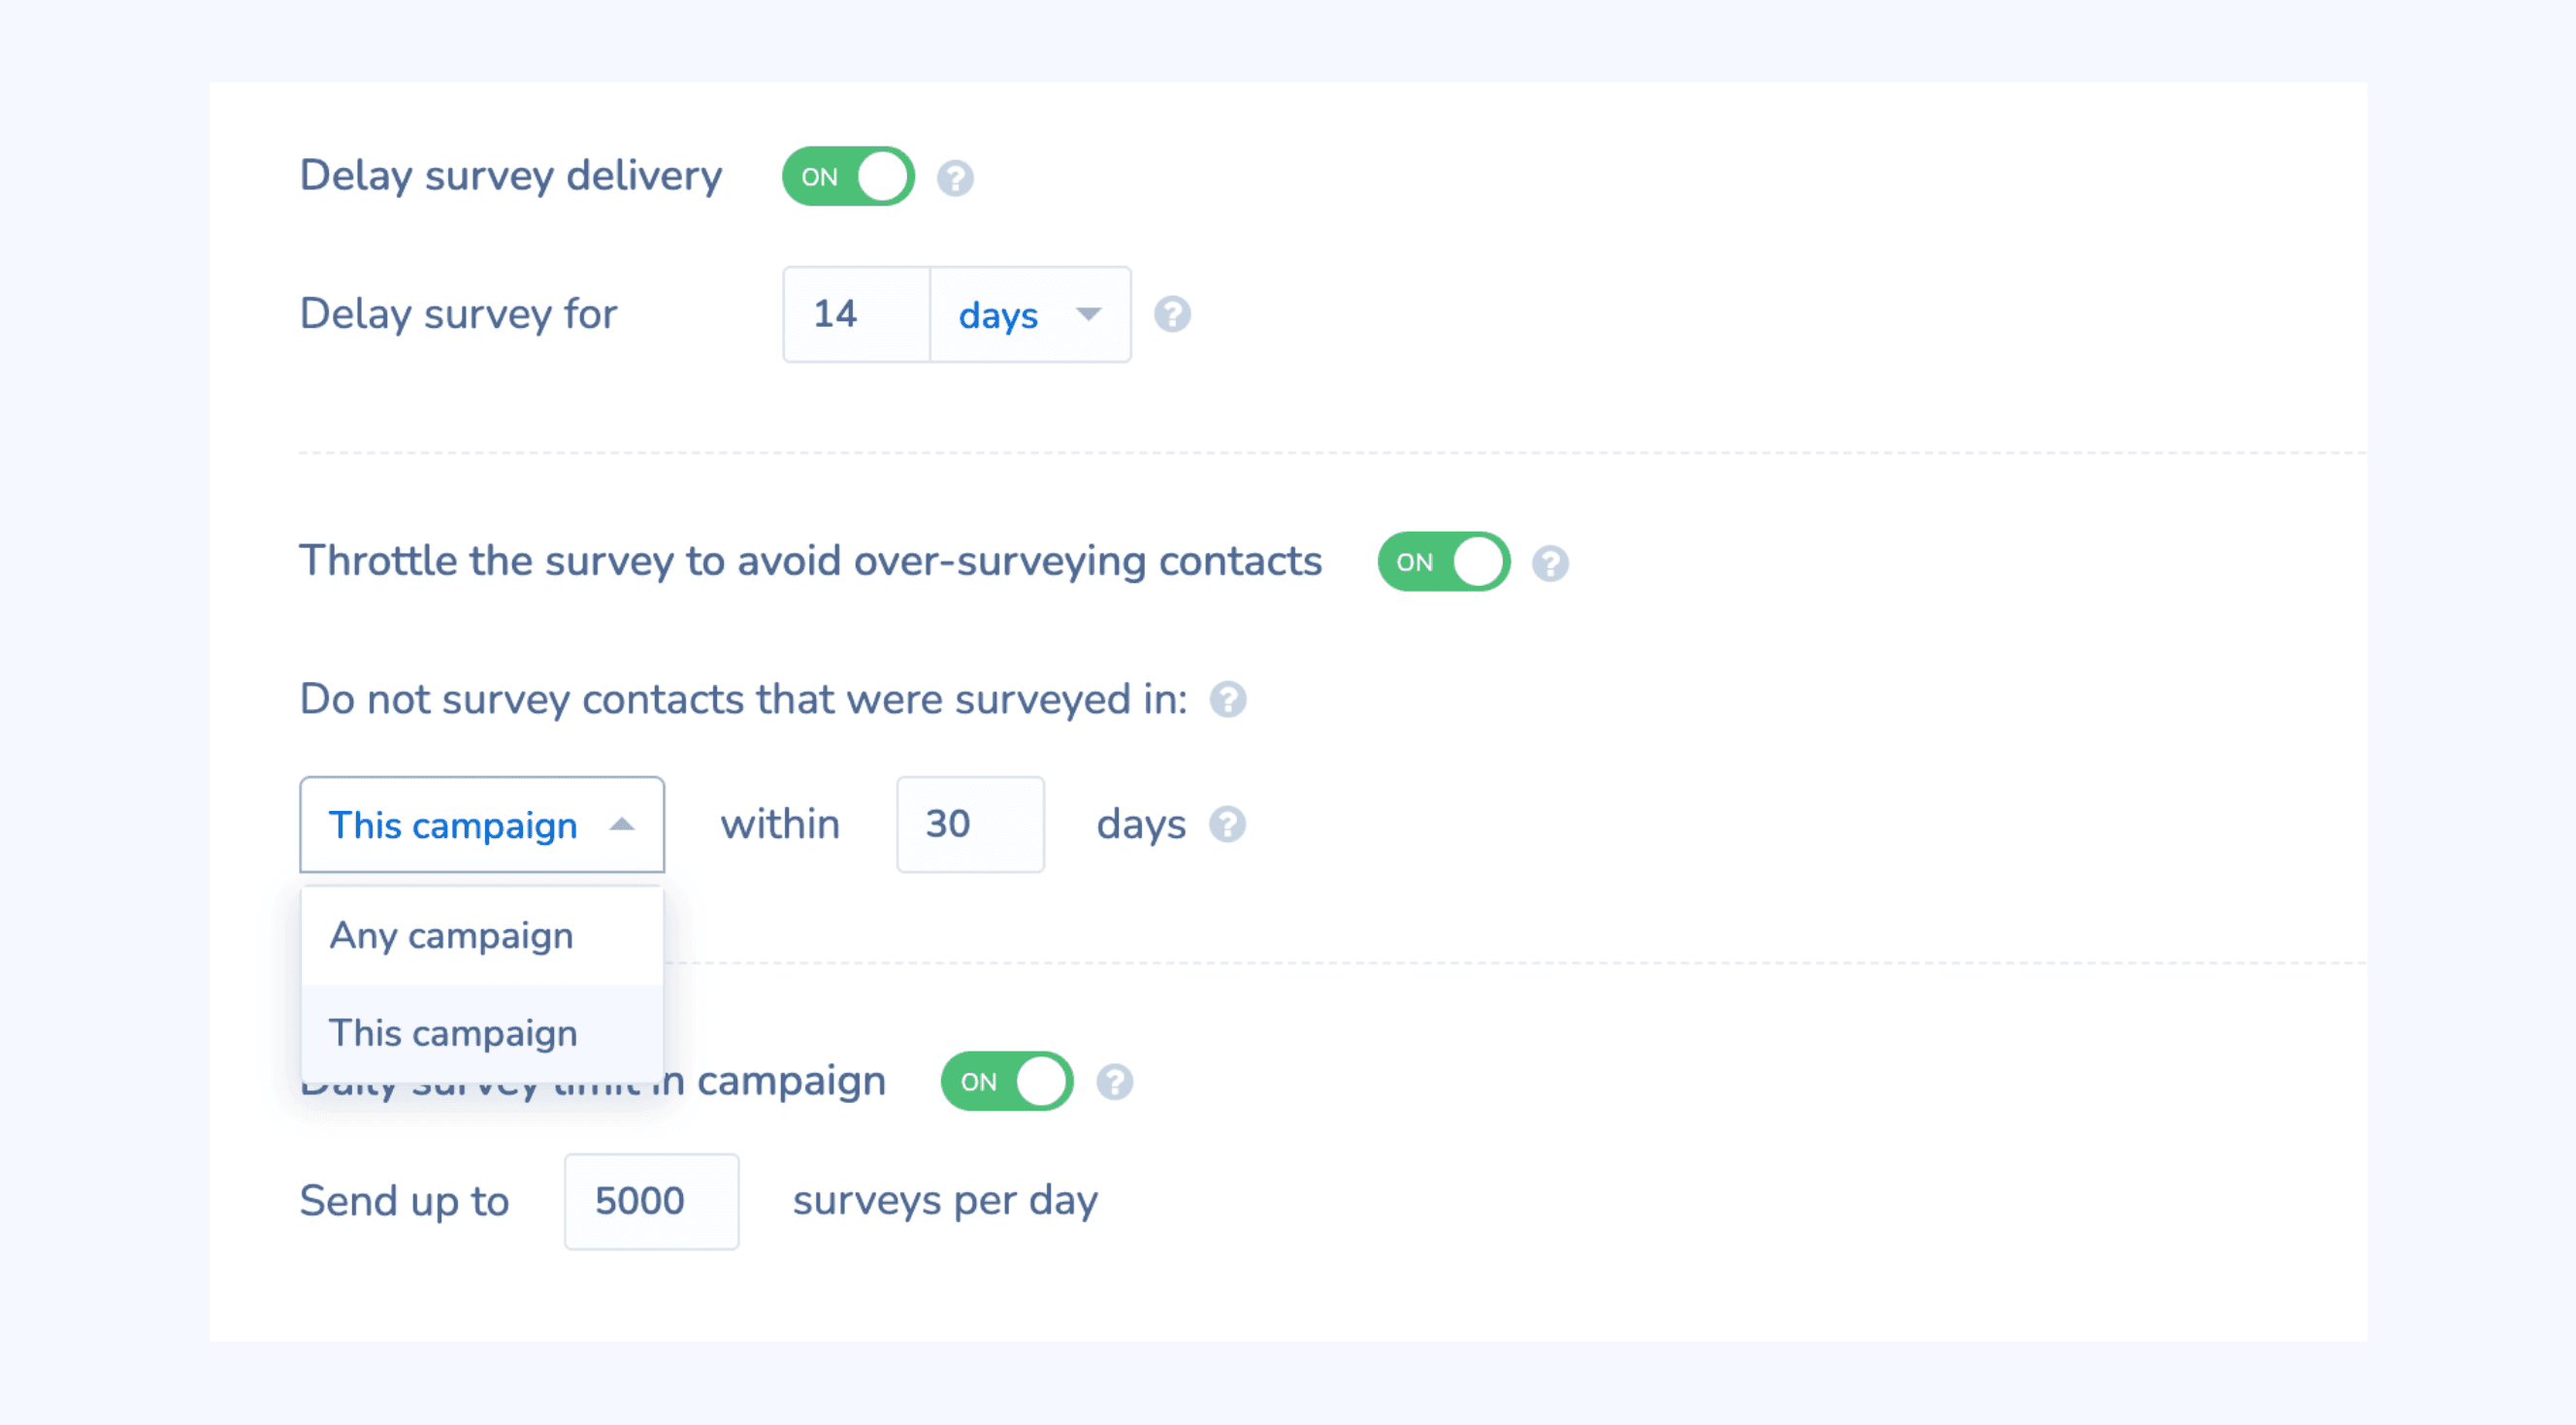Click help icon after "Do not survey contacts" label

coord(1227,700)
